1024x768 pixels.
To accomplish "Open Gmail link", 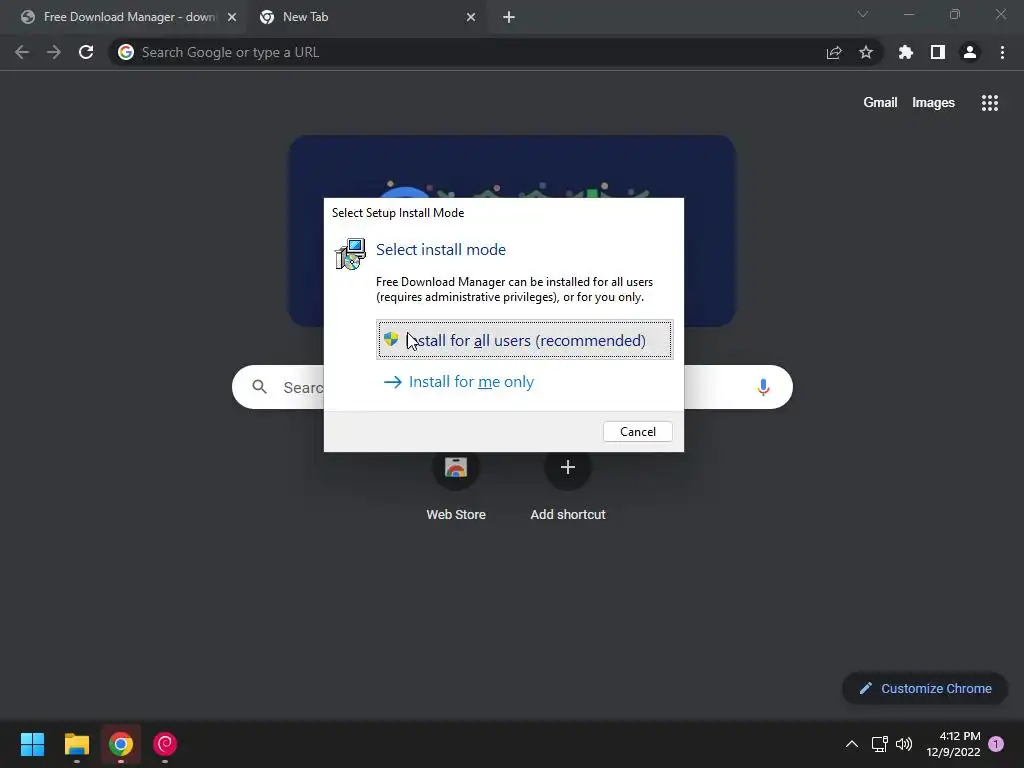I will pyautogui.click(x=880, y=103).
